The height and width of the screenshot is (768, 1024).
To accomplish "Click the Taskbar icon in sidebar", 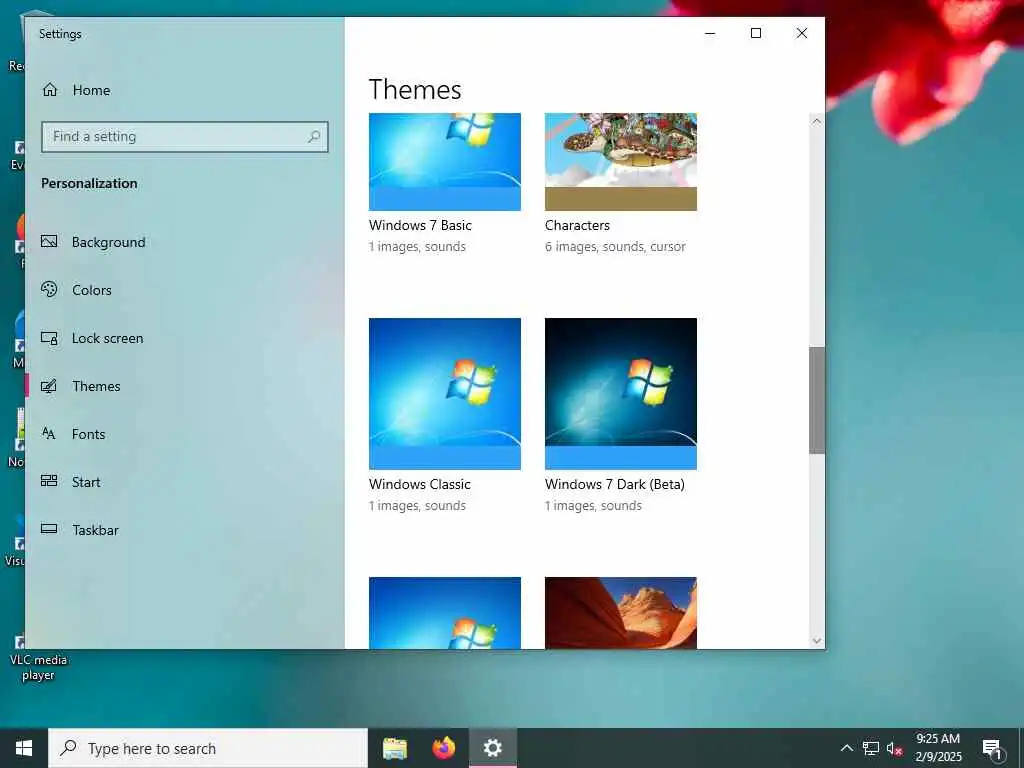I will coord(49,529).
